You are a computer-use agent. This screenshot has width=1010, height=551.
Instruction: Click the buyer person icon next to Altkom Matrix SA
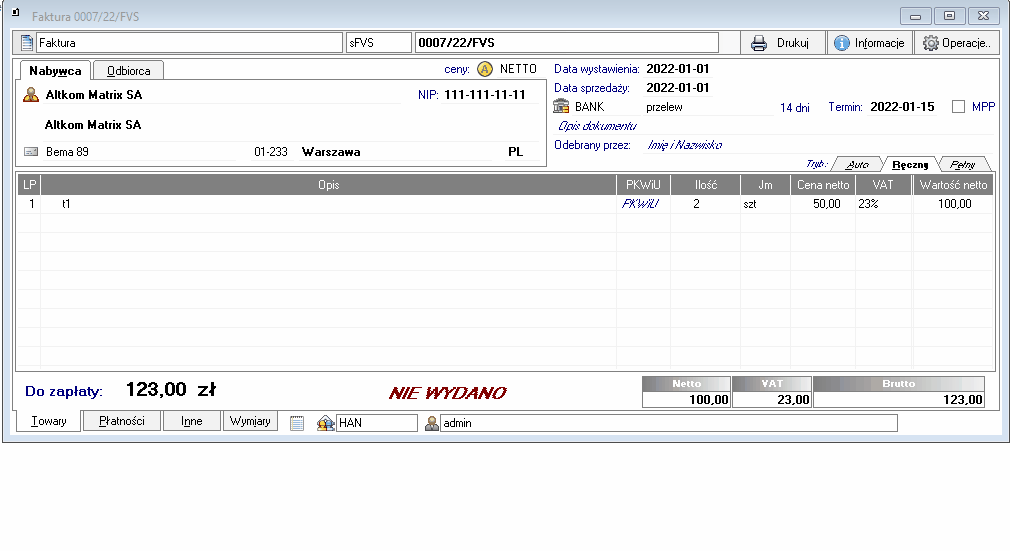coord(31,95)
